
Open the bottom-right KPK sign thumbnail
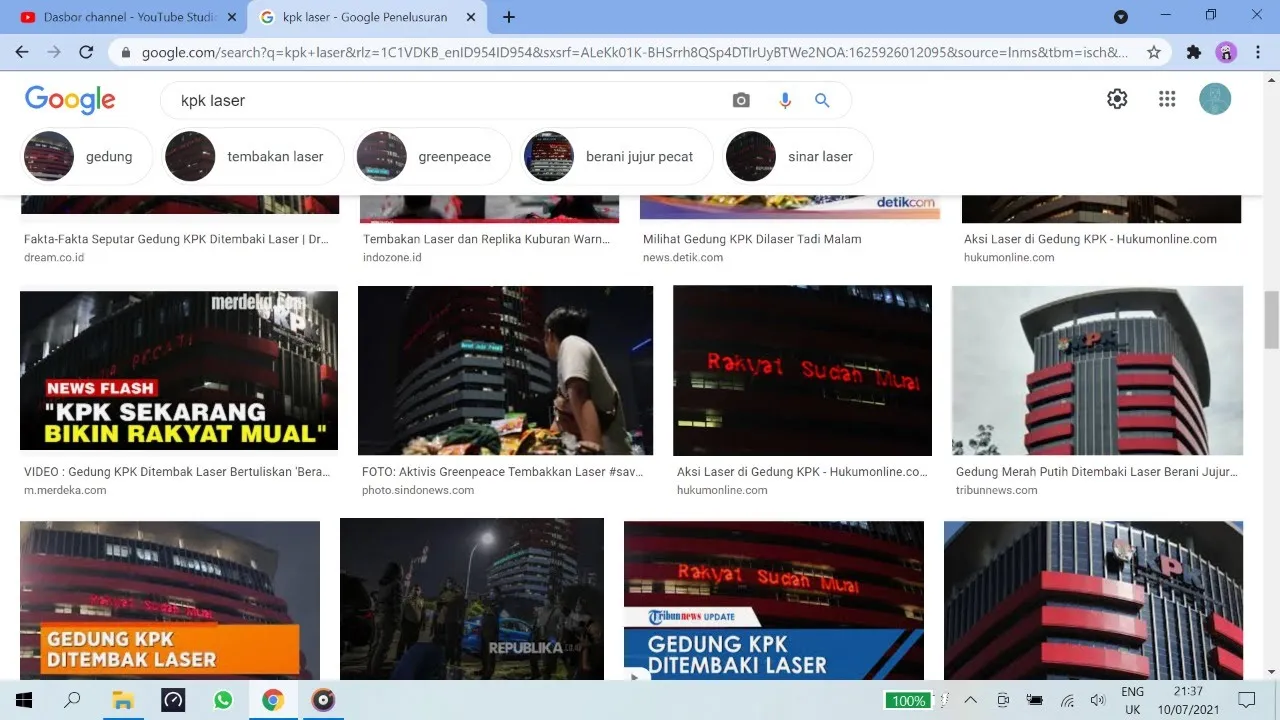pyautogui.click(x=1093, y=600)
